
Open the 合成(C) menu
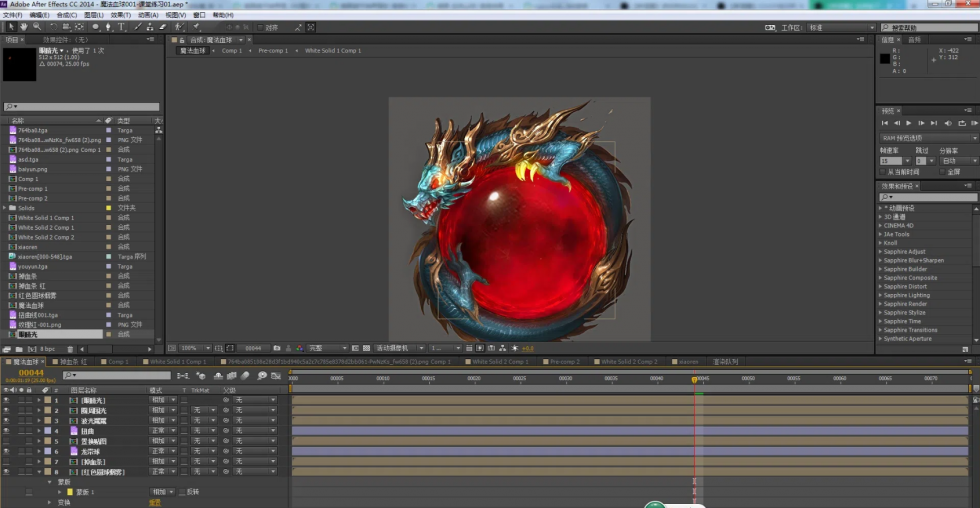point(67,15)
